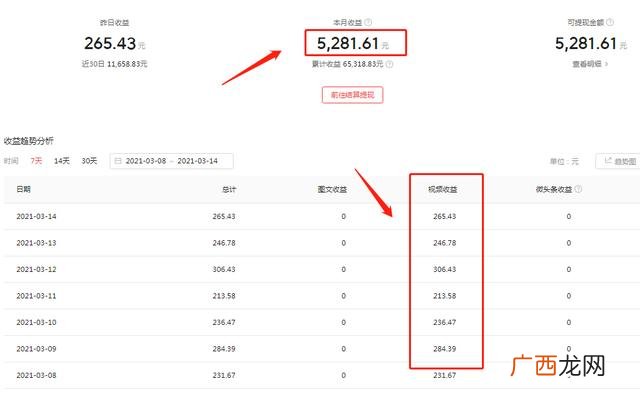Click 总计 value 213.58 in 2021-03-11 row

pyautogui.click(x=224, y=296)
